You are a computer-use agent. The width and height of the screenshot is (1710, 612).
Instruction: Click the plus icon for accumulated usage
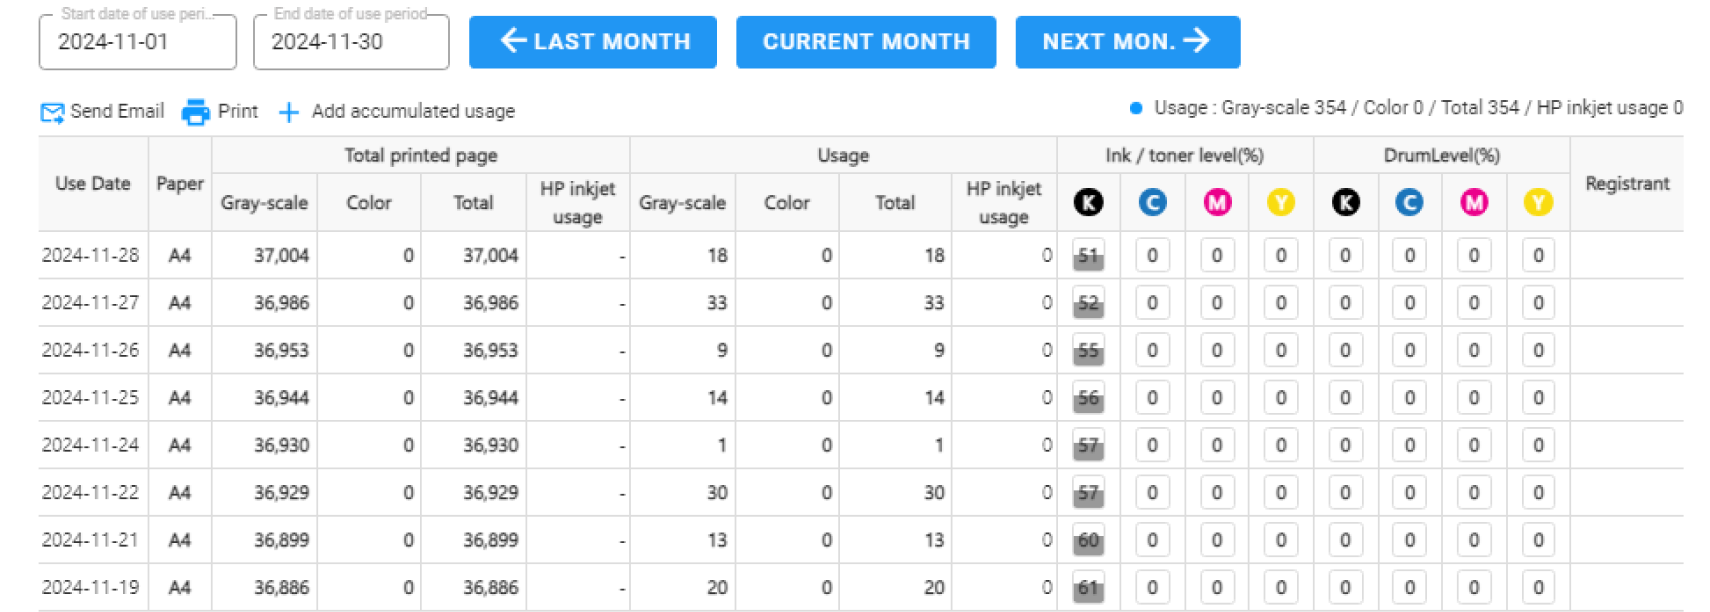pos(288,112)
